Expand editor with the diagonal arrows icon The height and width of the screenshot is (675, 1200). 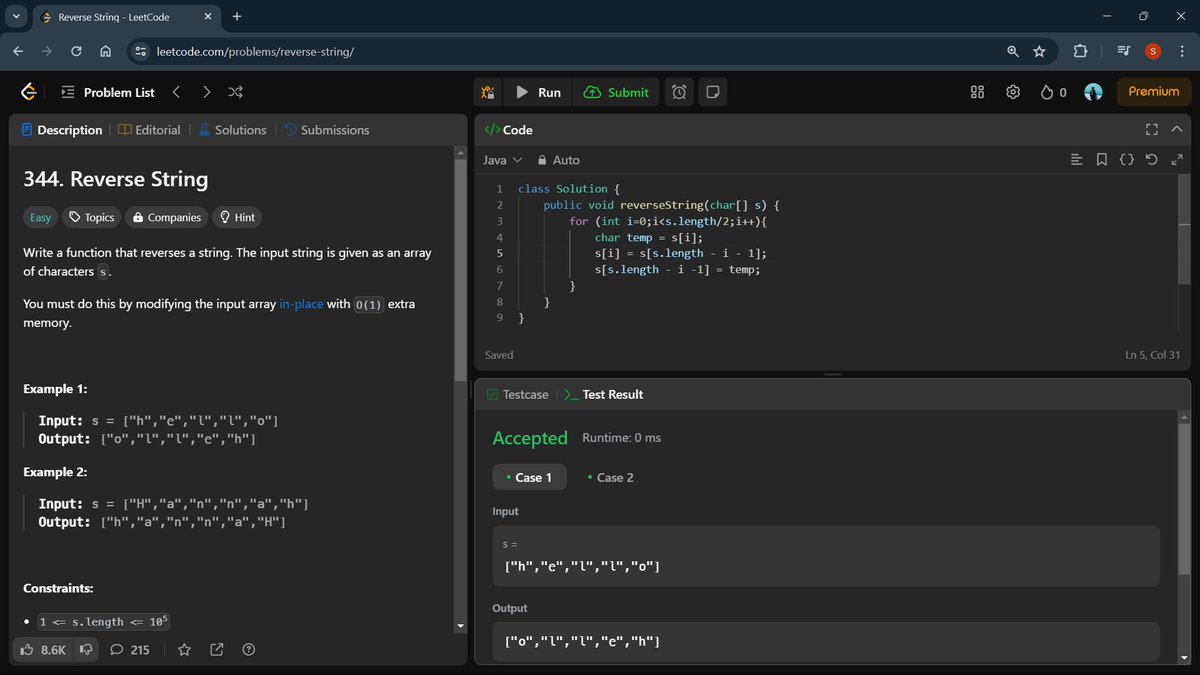[x=1176, y=160]
